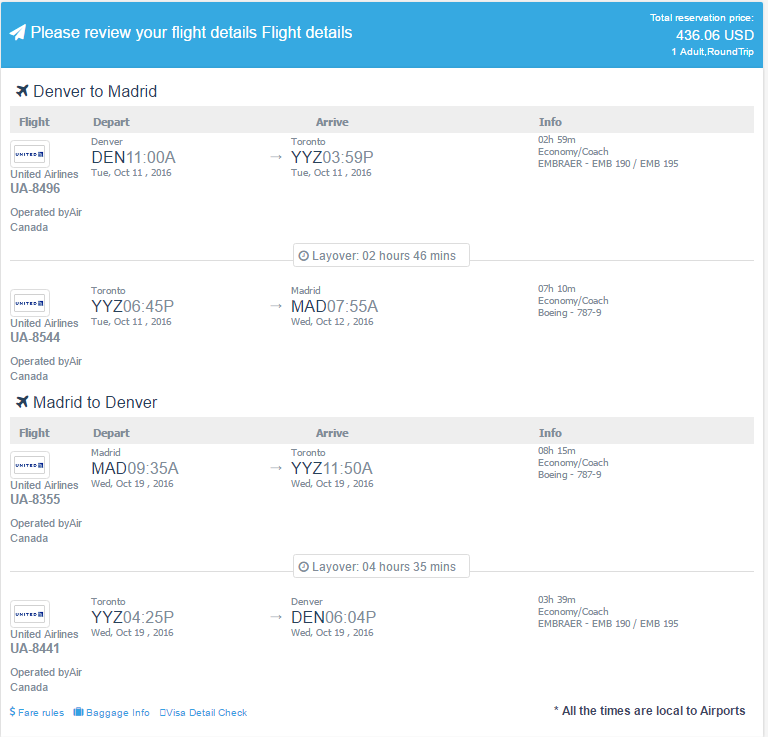Viewport: 768px width, 737px height.
Task: Click United Airlines logo for flight UA-8355
Action: 30,465
